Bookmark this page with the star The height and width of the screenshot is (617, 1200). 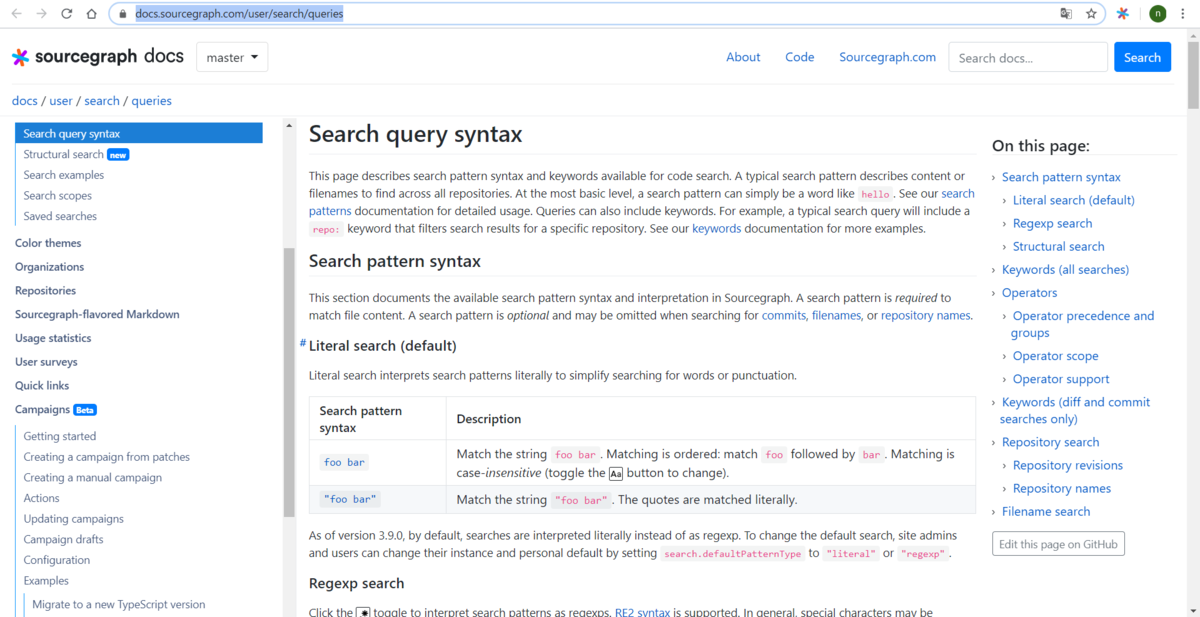1091,14
